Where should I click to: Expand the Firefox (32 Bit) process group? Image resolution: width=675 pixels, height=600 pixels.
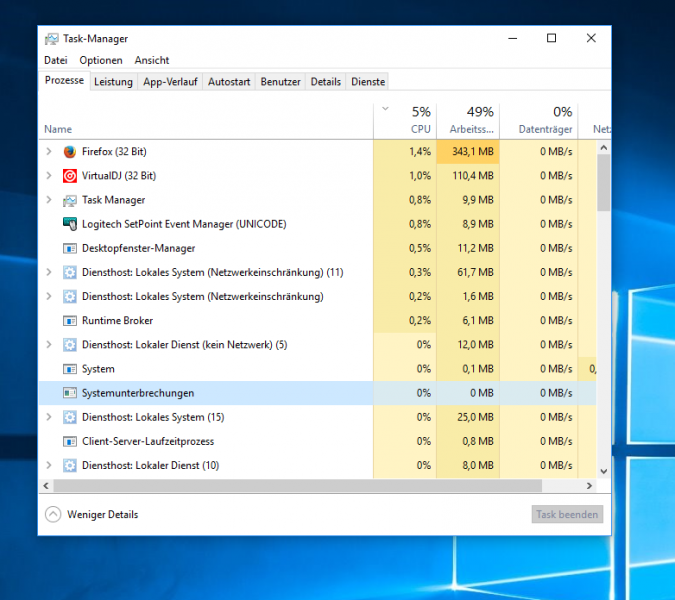[x=49, y=152]
